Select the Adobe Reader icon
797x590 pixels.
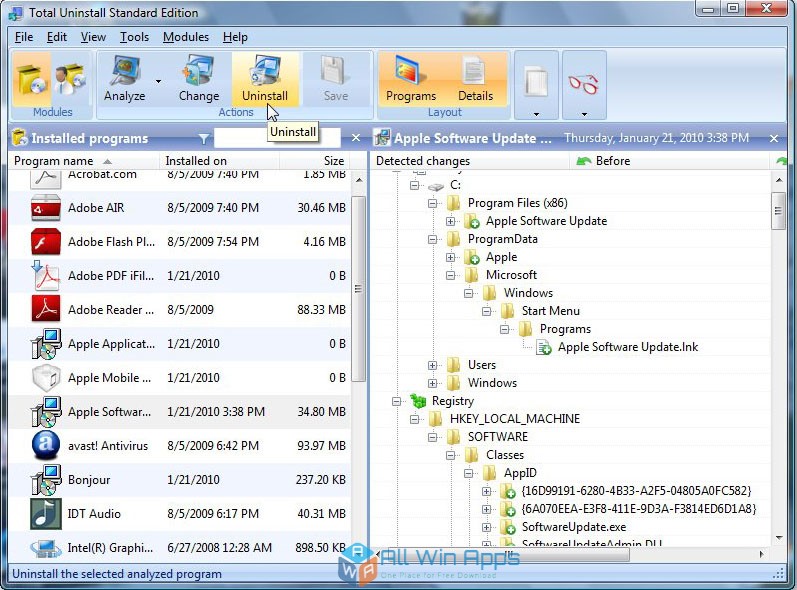(x=46, y=309)
